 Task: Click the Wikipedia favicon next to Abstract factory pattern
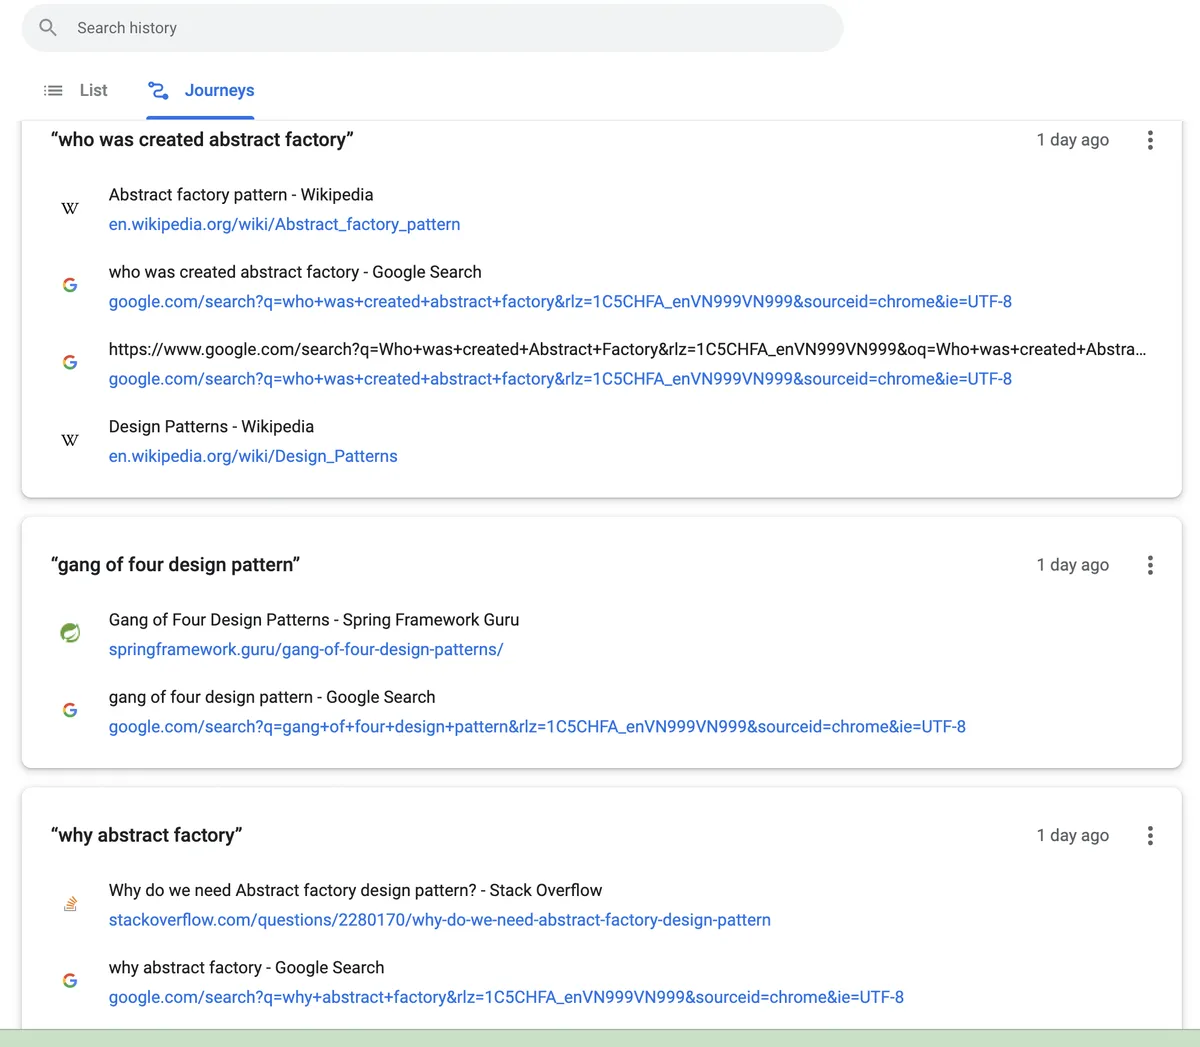coord(70,208)
